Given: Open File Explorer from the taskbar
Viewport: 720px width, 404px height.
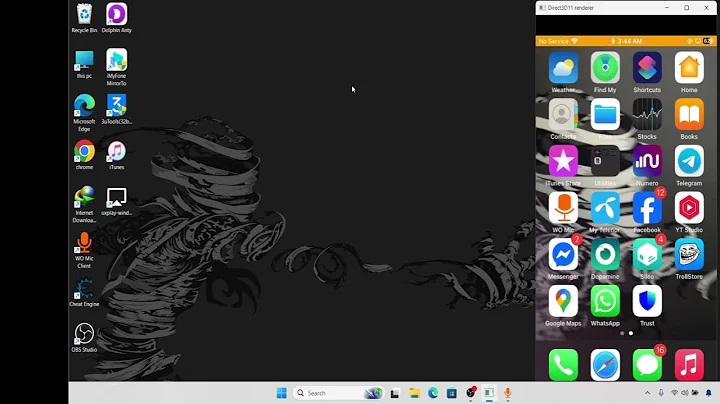Looking at the screenshot, I should pos(415,393).
